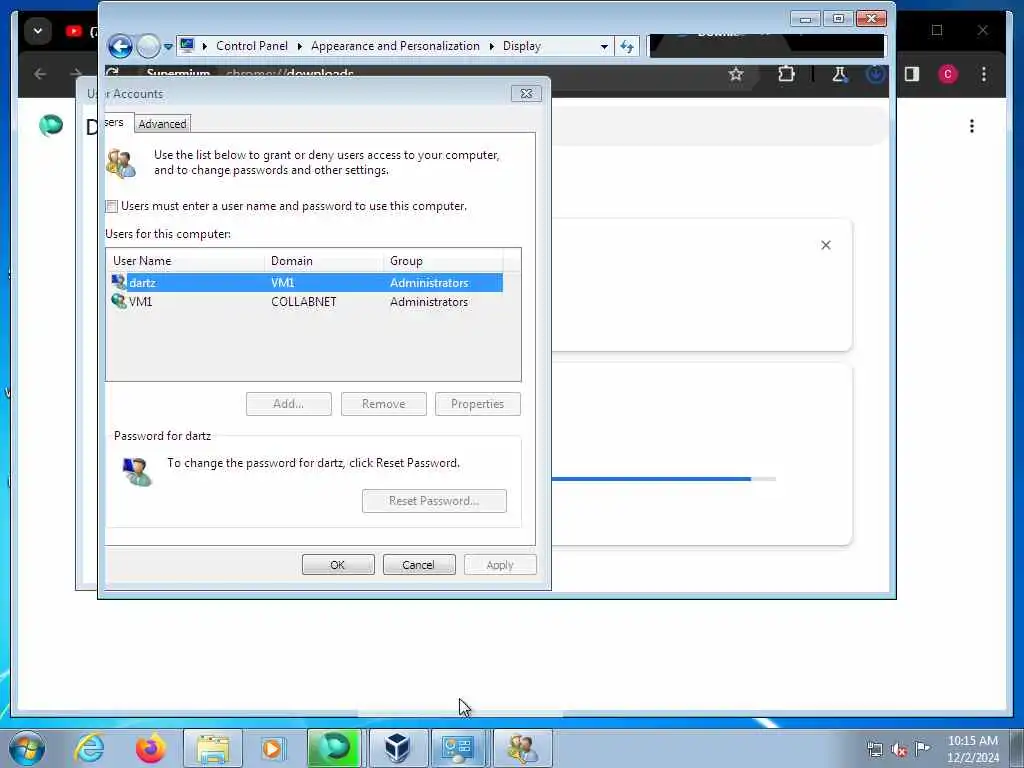Click the browser back arrow
Screen dimensions: 1024x768
click(40, 74)
